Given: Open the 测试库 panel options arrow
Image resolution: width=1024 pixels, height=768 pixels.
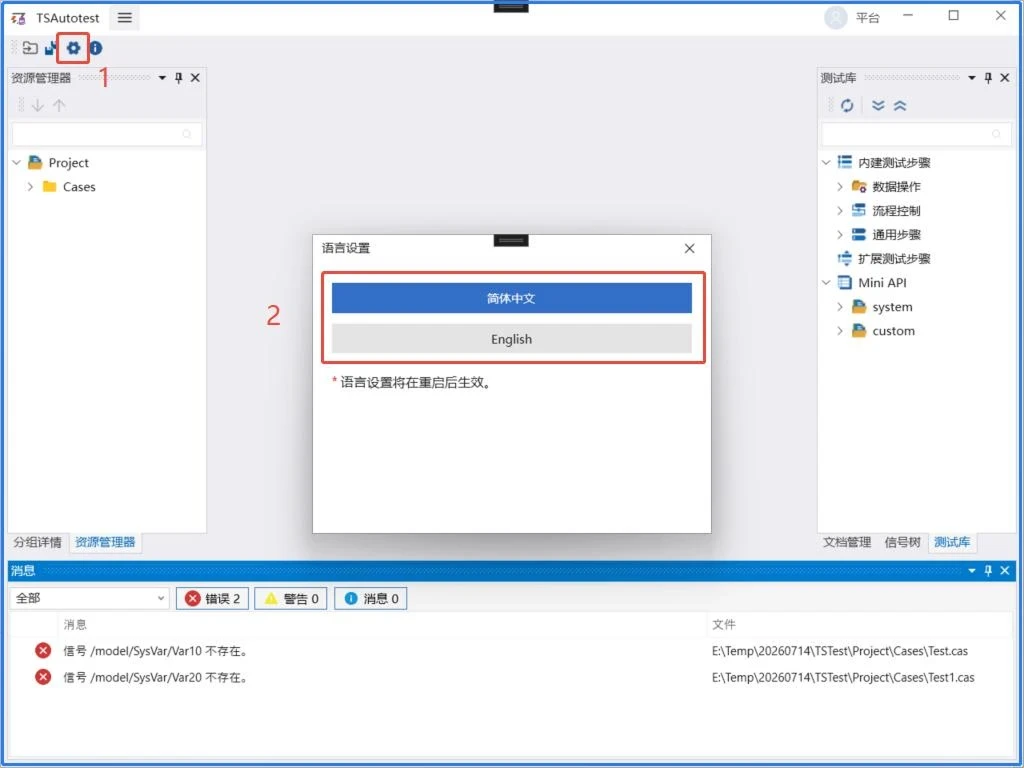Looking at the screenshot, I should click(972, 78).
